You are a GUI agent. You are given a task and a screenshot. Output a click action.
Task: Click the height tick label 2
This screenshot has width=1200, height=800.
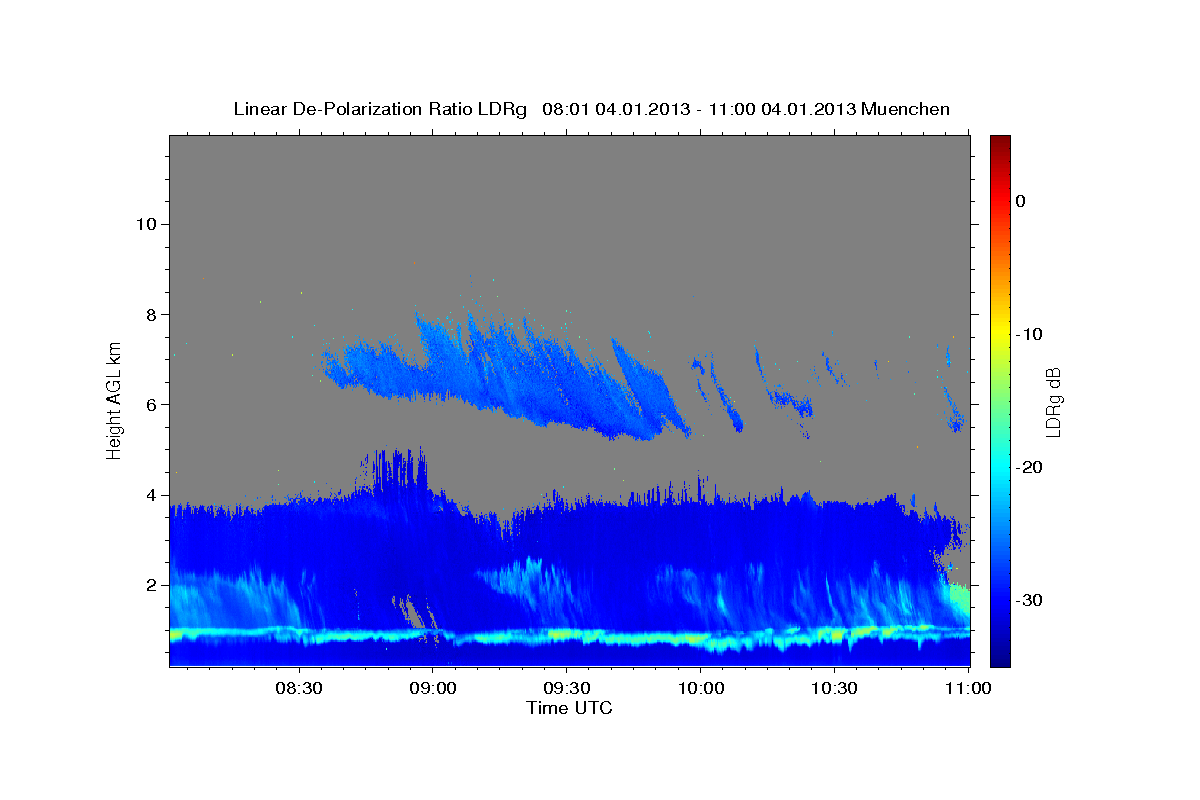click(151, 585)
